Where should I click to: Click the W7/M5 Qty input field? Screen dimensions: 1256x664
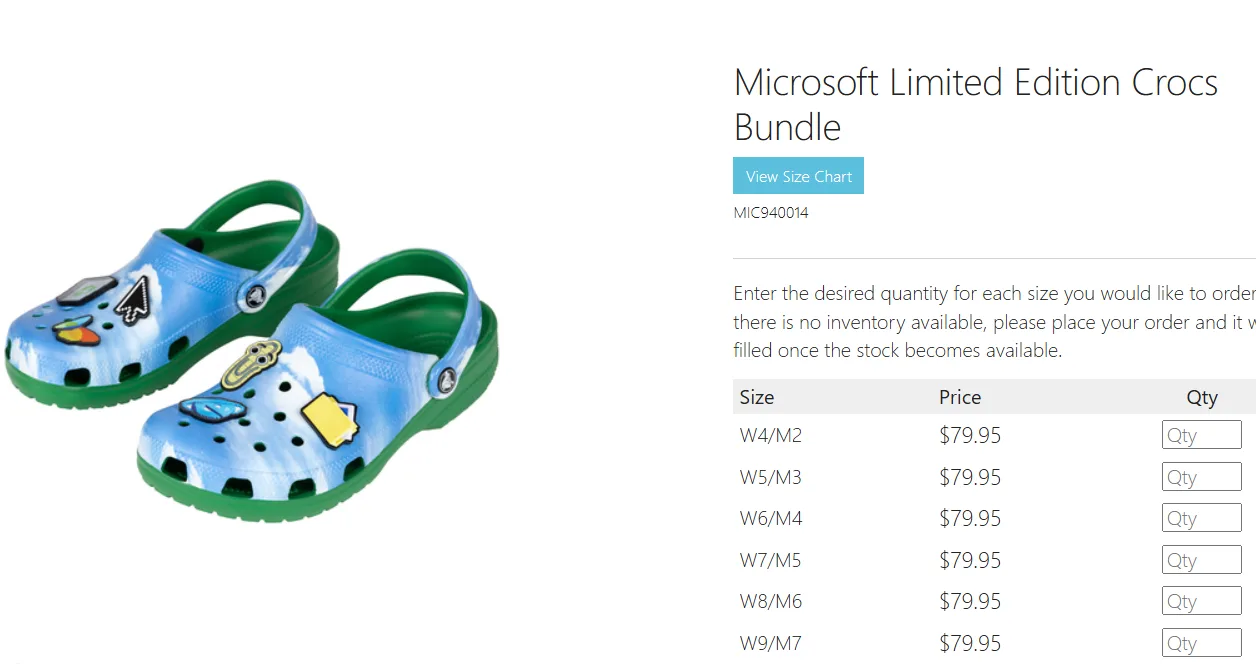point(1201,560)
